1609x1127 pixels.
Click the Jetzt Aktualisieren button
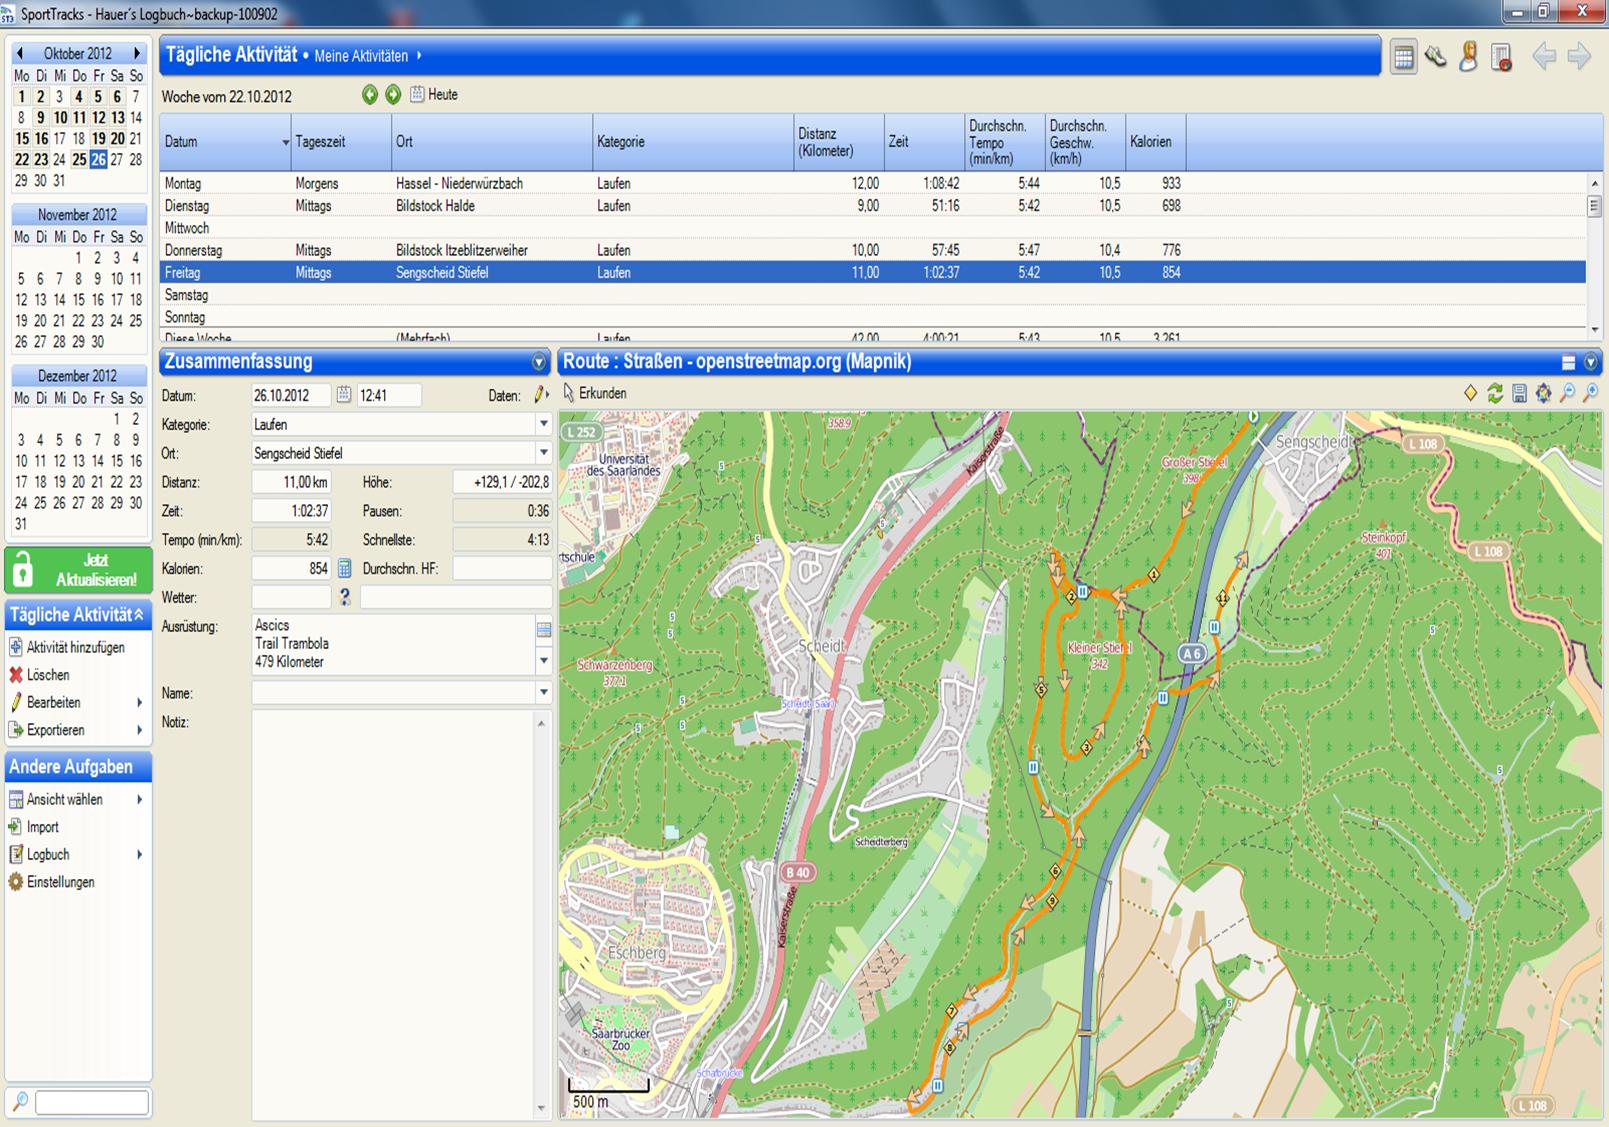click(x=78, y=570)
